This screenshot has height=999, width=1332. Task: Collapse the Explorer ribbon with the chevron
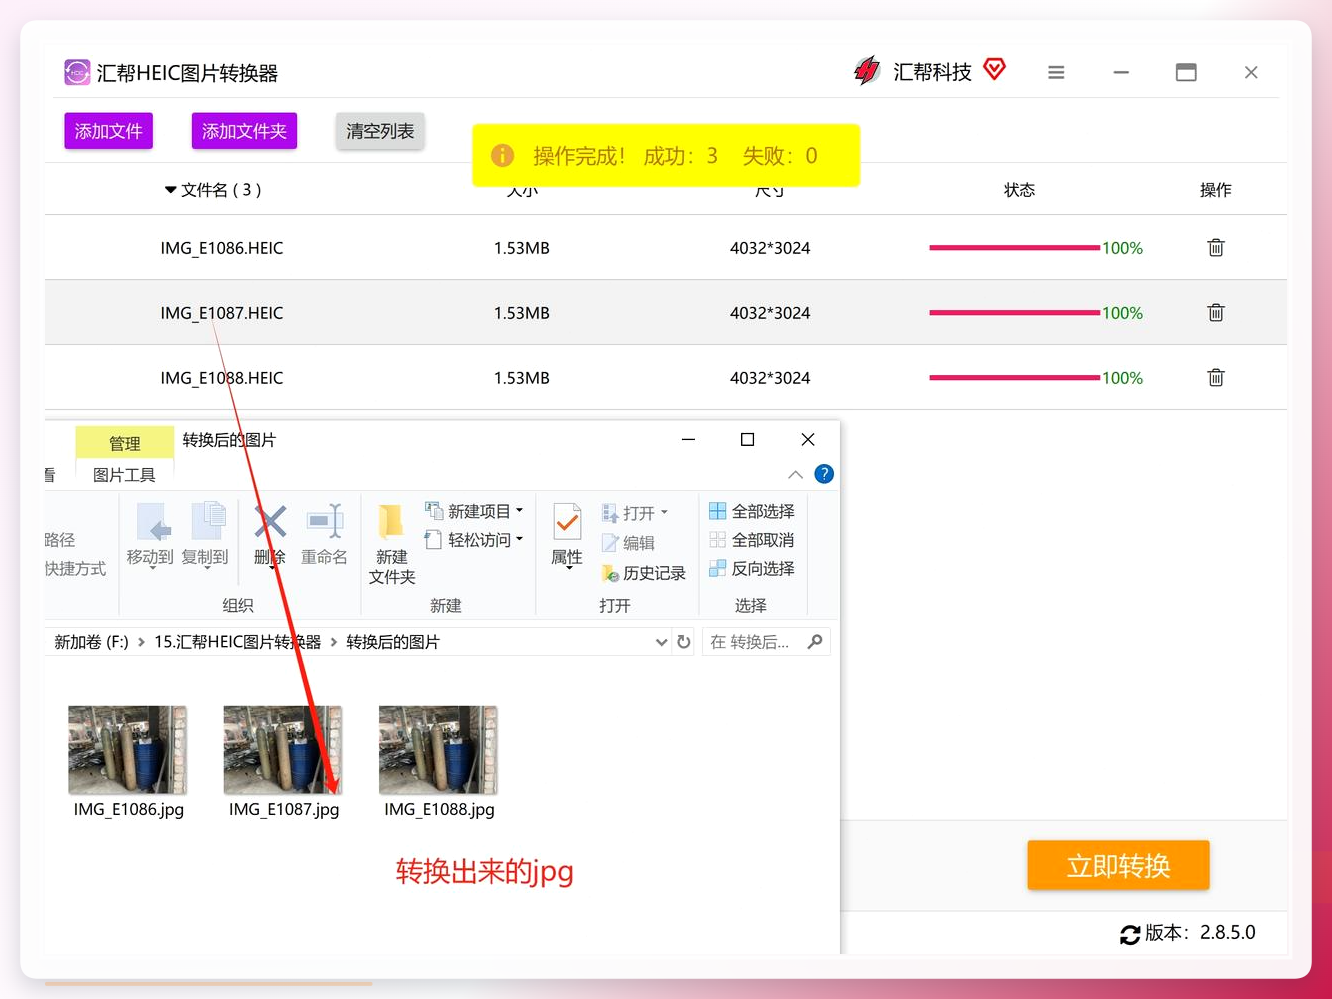pos(795,474)
